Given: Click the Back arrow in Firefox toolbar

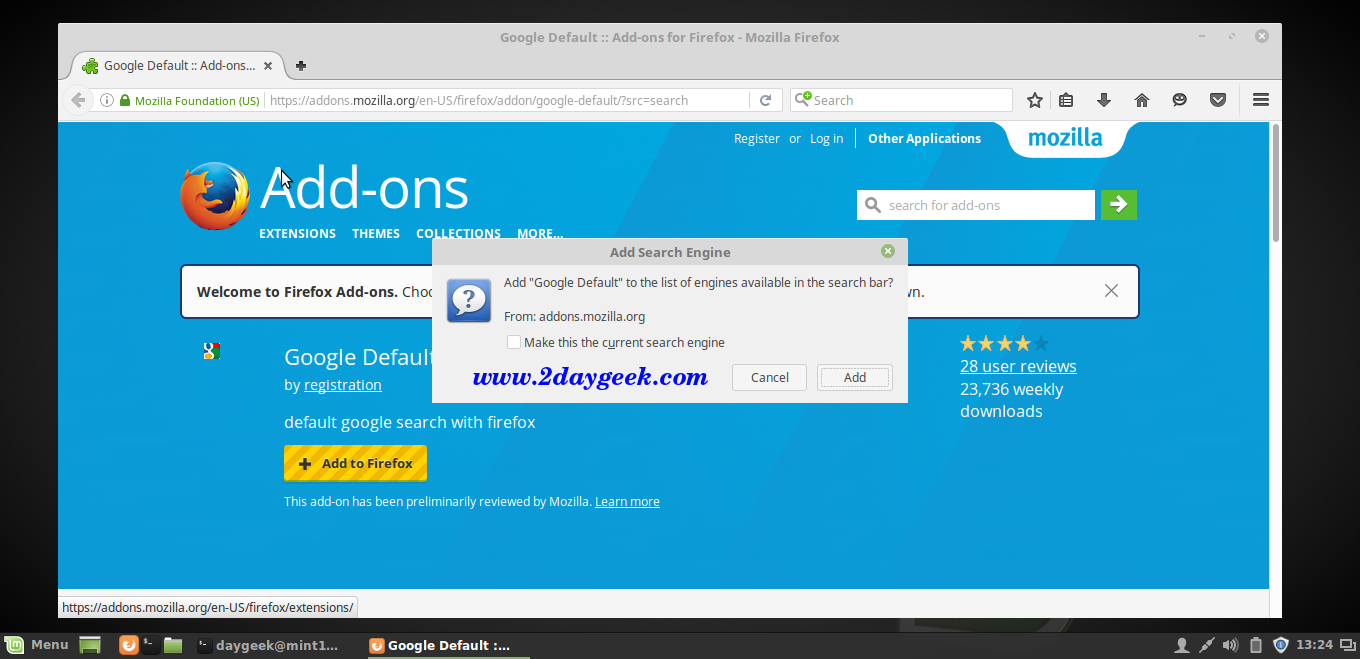Looking at the screenshot, I should (78, 100).
